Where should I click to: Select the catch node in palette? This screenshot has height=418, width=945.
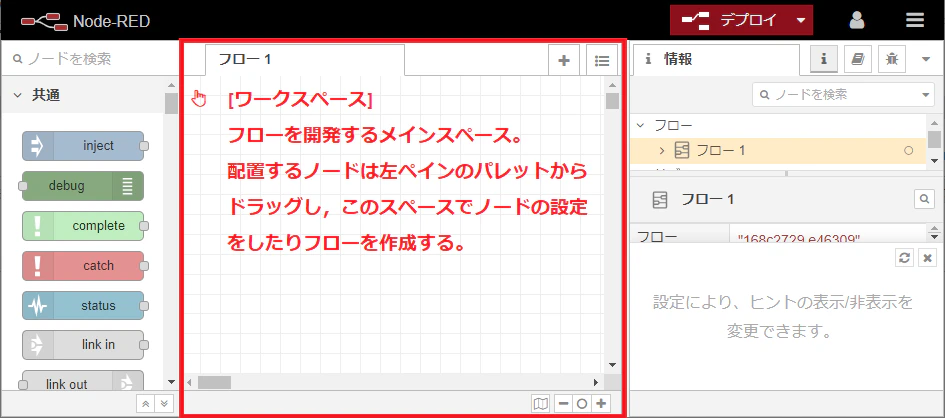coord(83,266)
